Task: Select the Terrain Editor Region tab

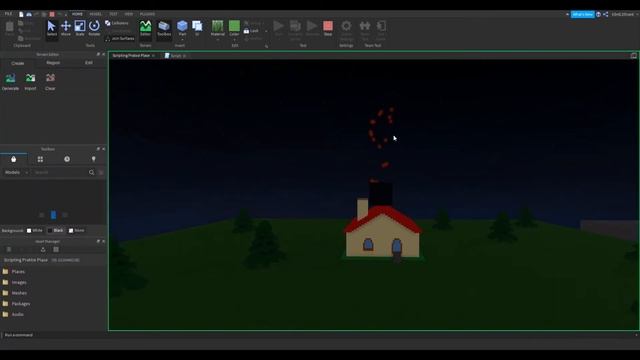Action: 53,63
